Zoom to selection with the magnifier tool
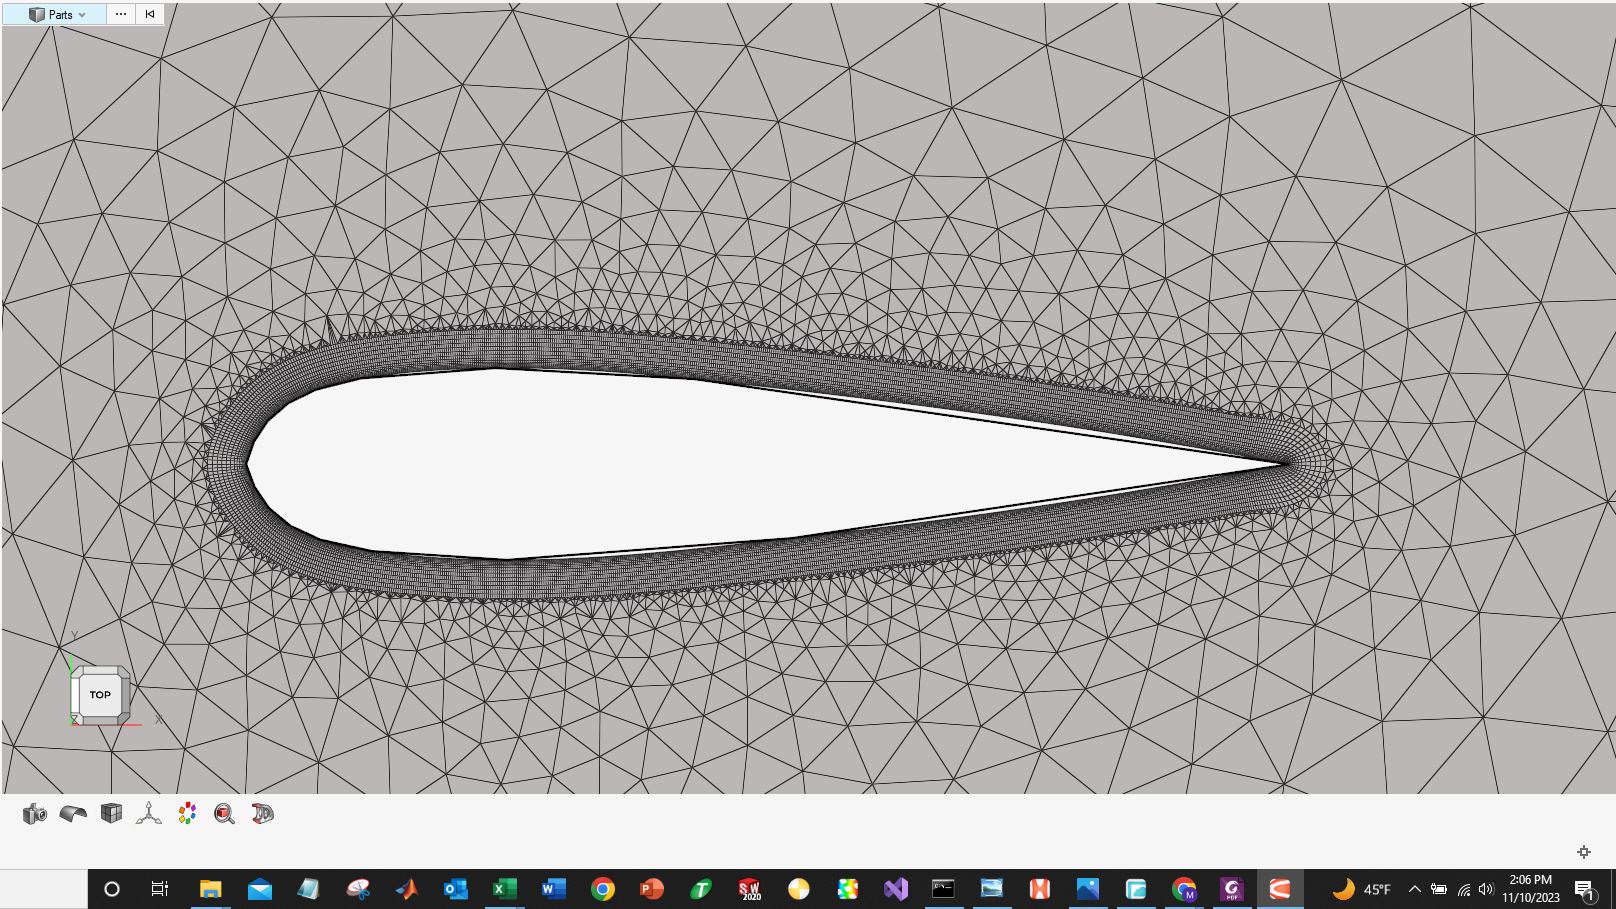 click(225, 813)
